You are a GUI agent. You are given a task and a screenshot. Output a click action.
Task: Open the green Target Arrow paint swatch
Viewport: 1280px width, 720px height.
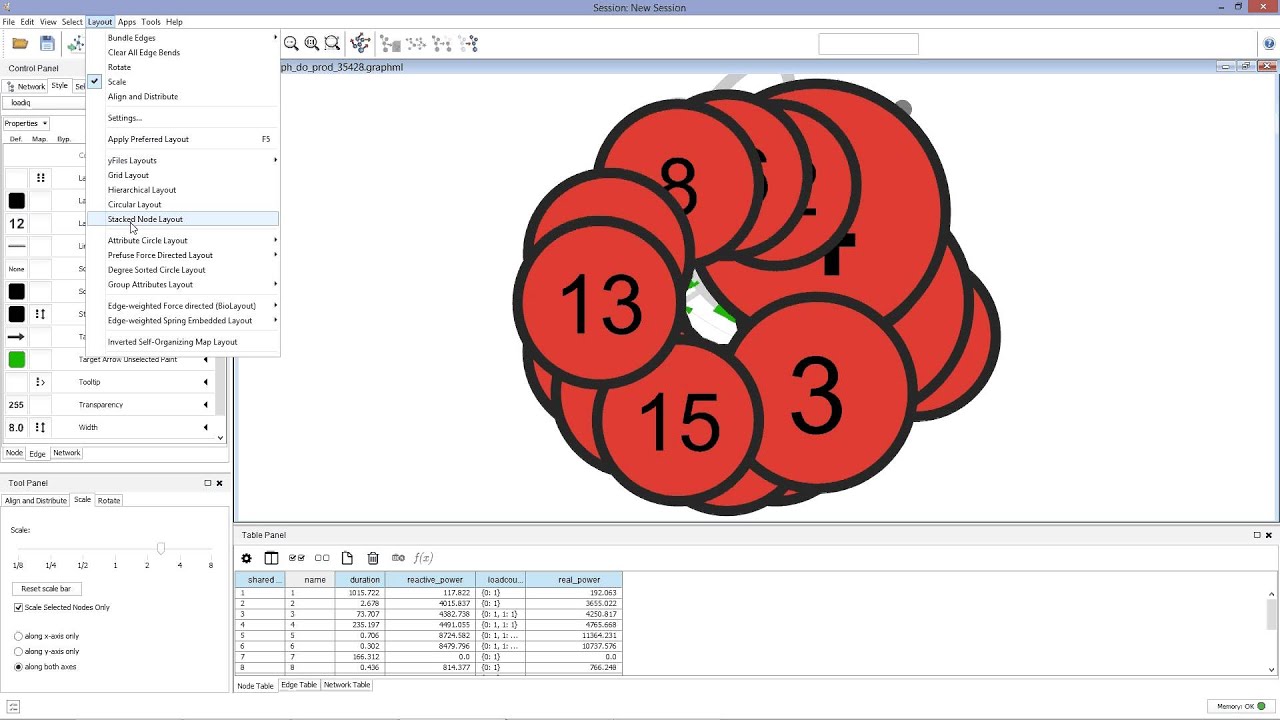[x=16, y=359]
